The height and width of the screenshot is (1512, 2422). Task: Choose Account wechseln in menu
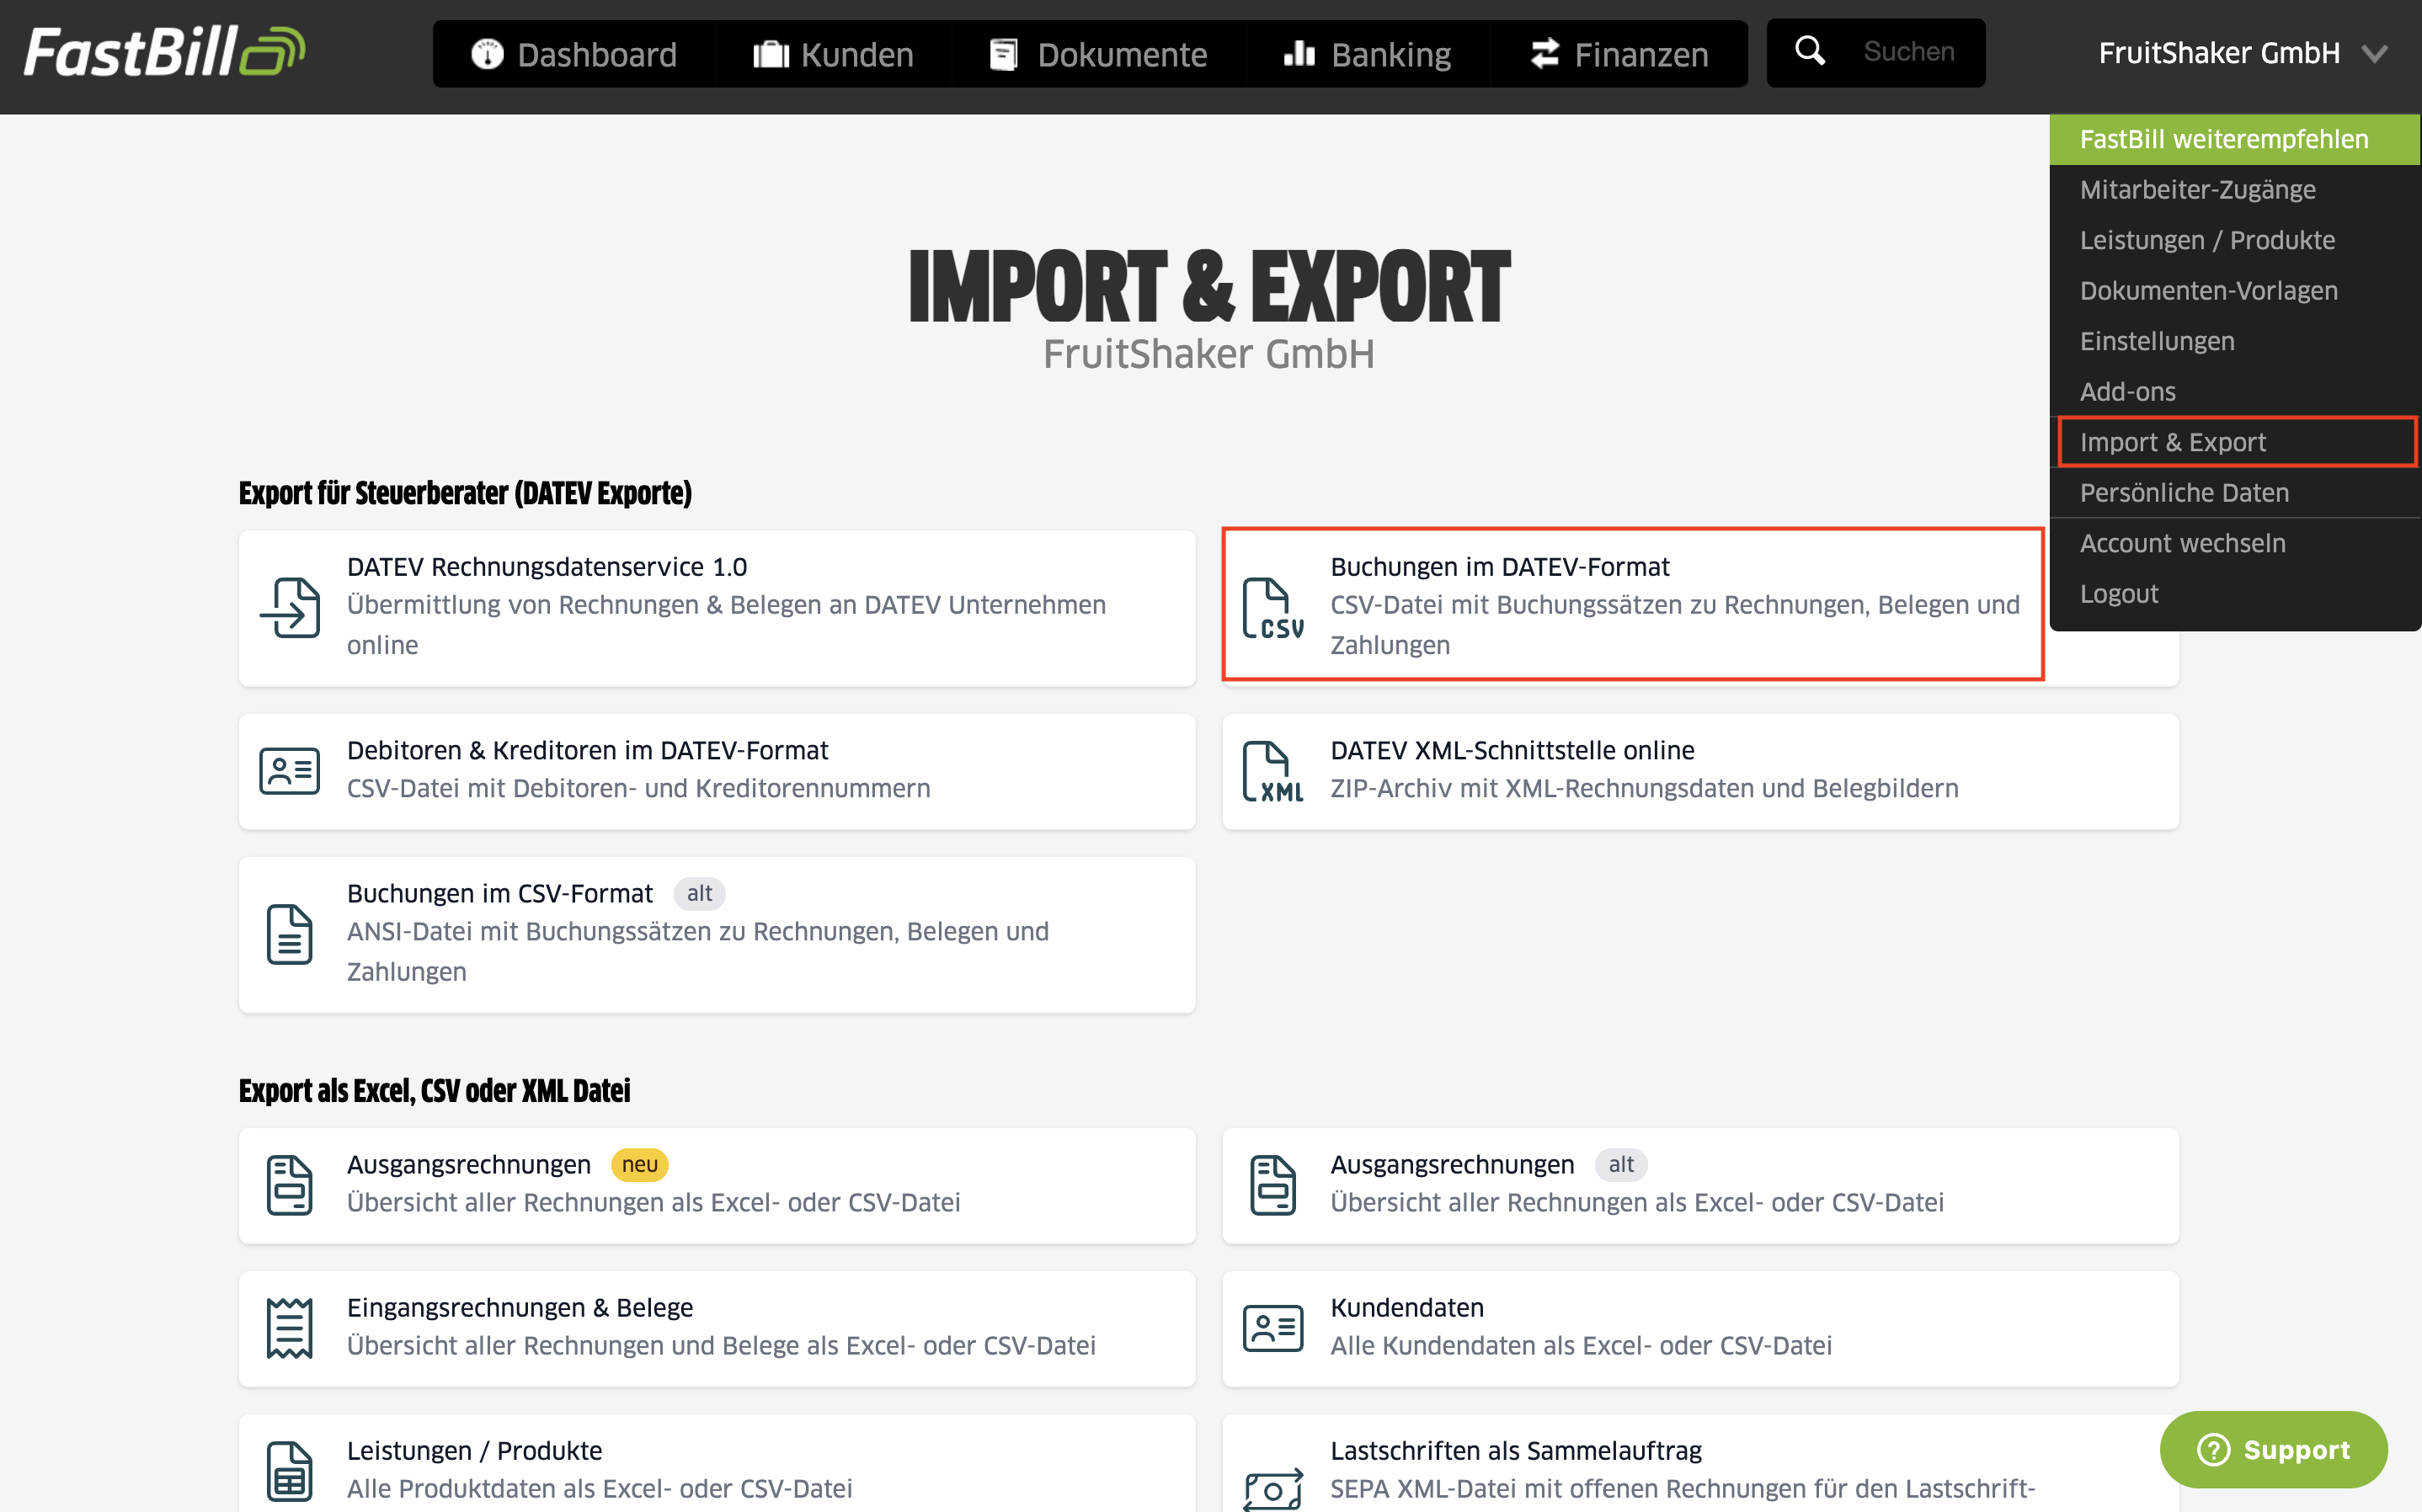(2235, 543)
